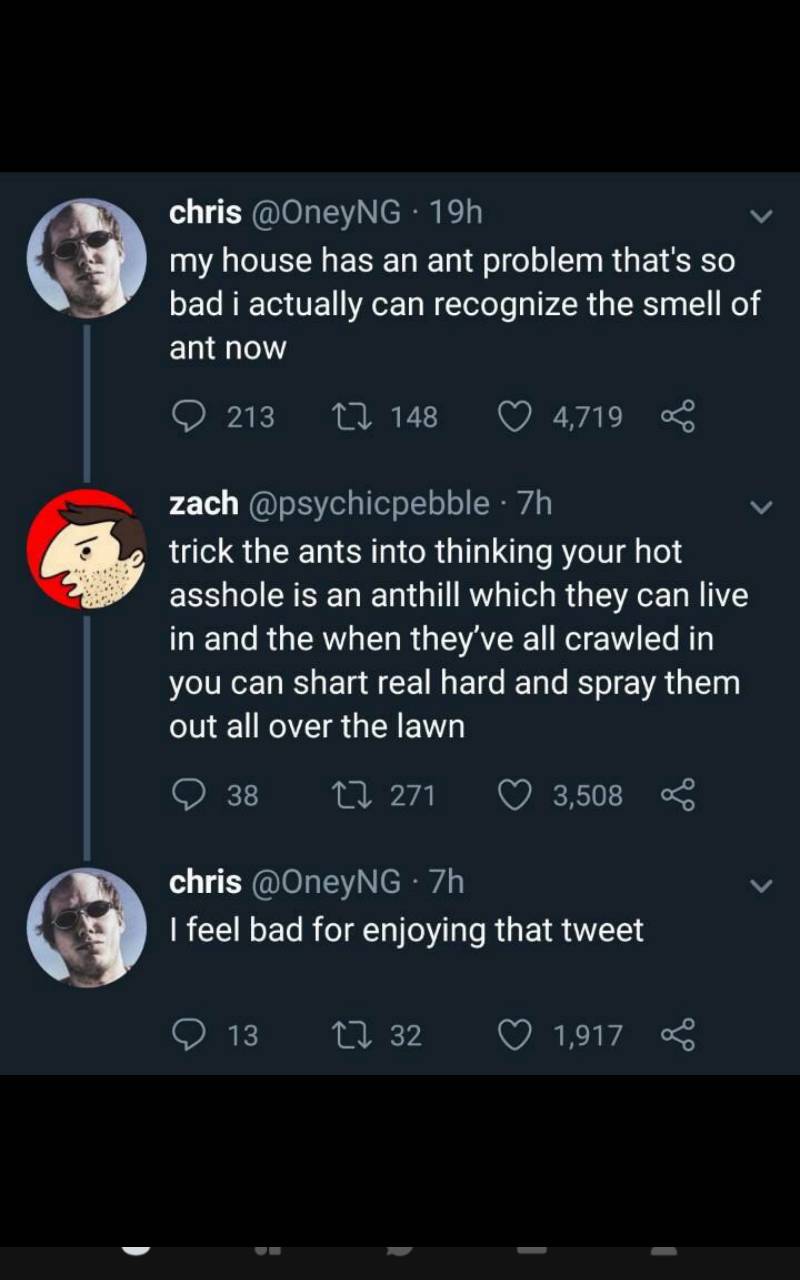Open dropdown arrow on zach's tweet
Viewport: 800px width, 1280px height.
tap(761, 508)
